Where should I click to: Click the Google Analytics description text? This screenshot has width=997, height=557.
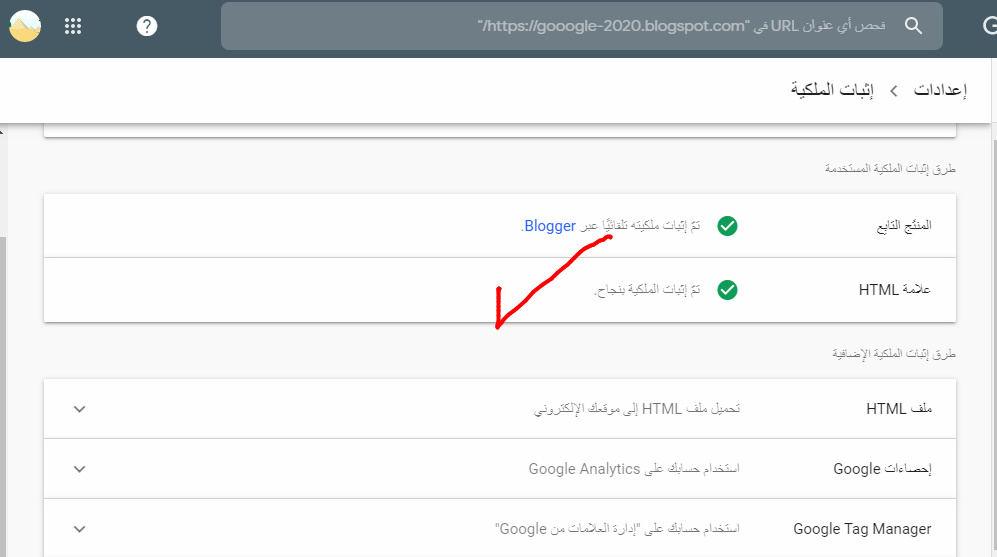click(x=634, y=469)
